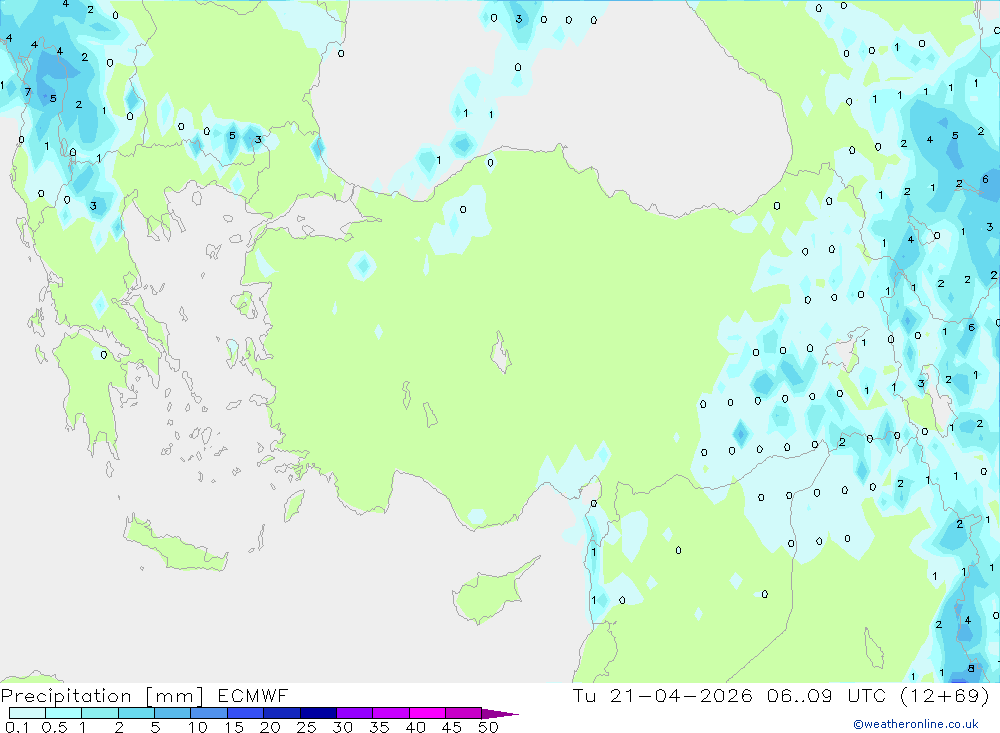Pick the 15–20 mm legend color box
The height and width of the screenshot is (733, 1000).
coord(246,713)
